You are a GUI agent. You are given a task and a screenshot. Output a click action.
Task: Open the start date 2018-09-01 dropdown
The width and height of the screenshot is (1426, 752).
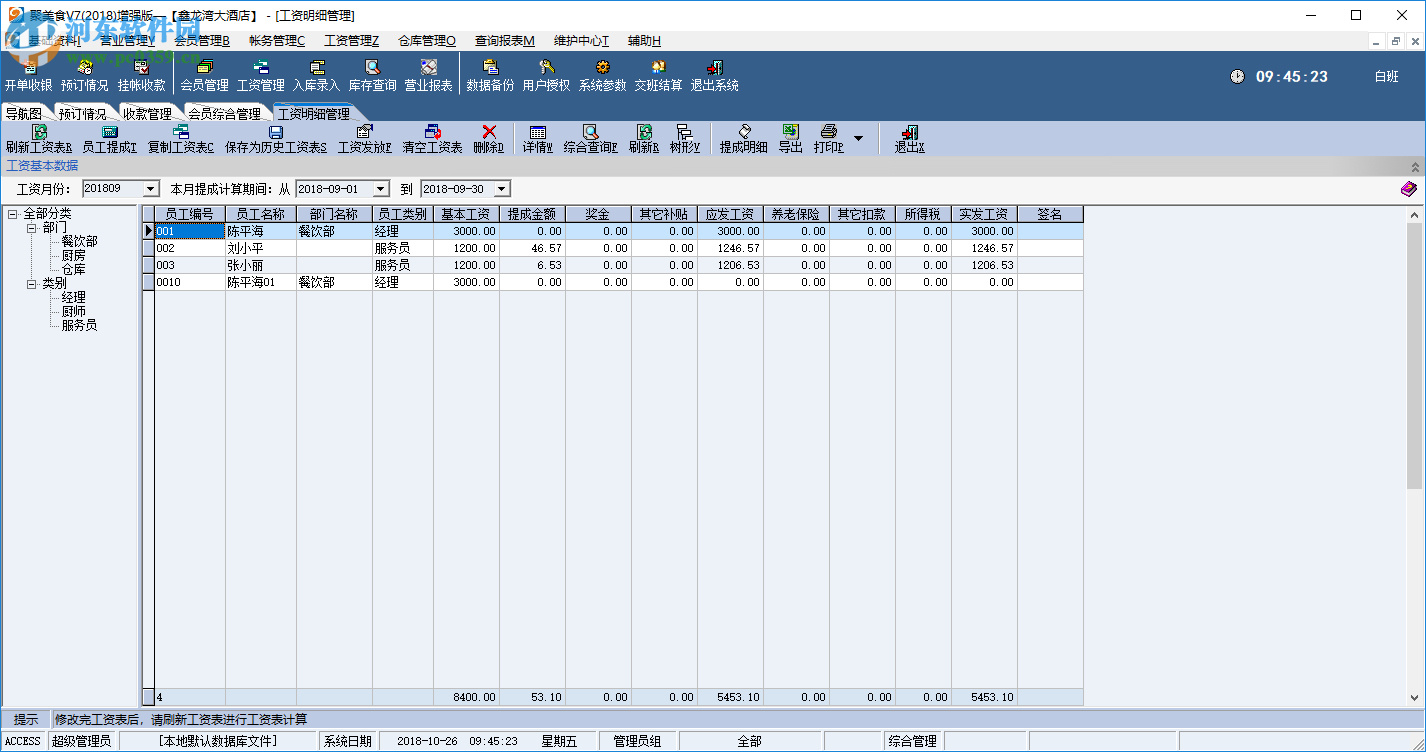click(380, 189)
